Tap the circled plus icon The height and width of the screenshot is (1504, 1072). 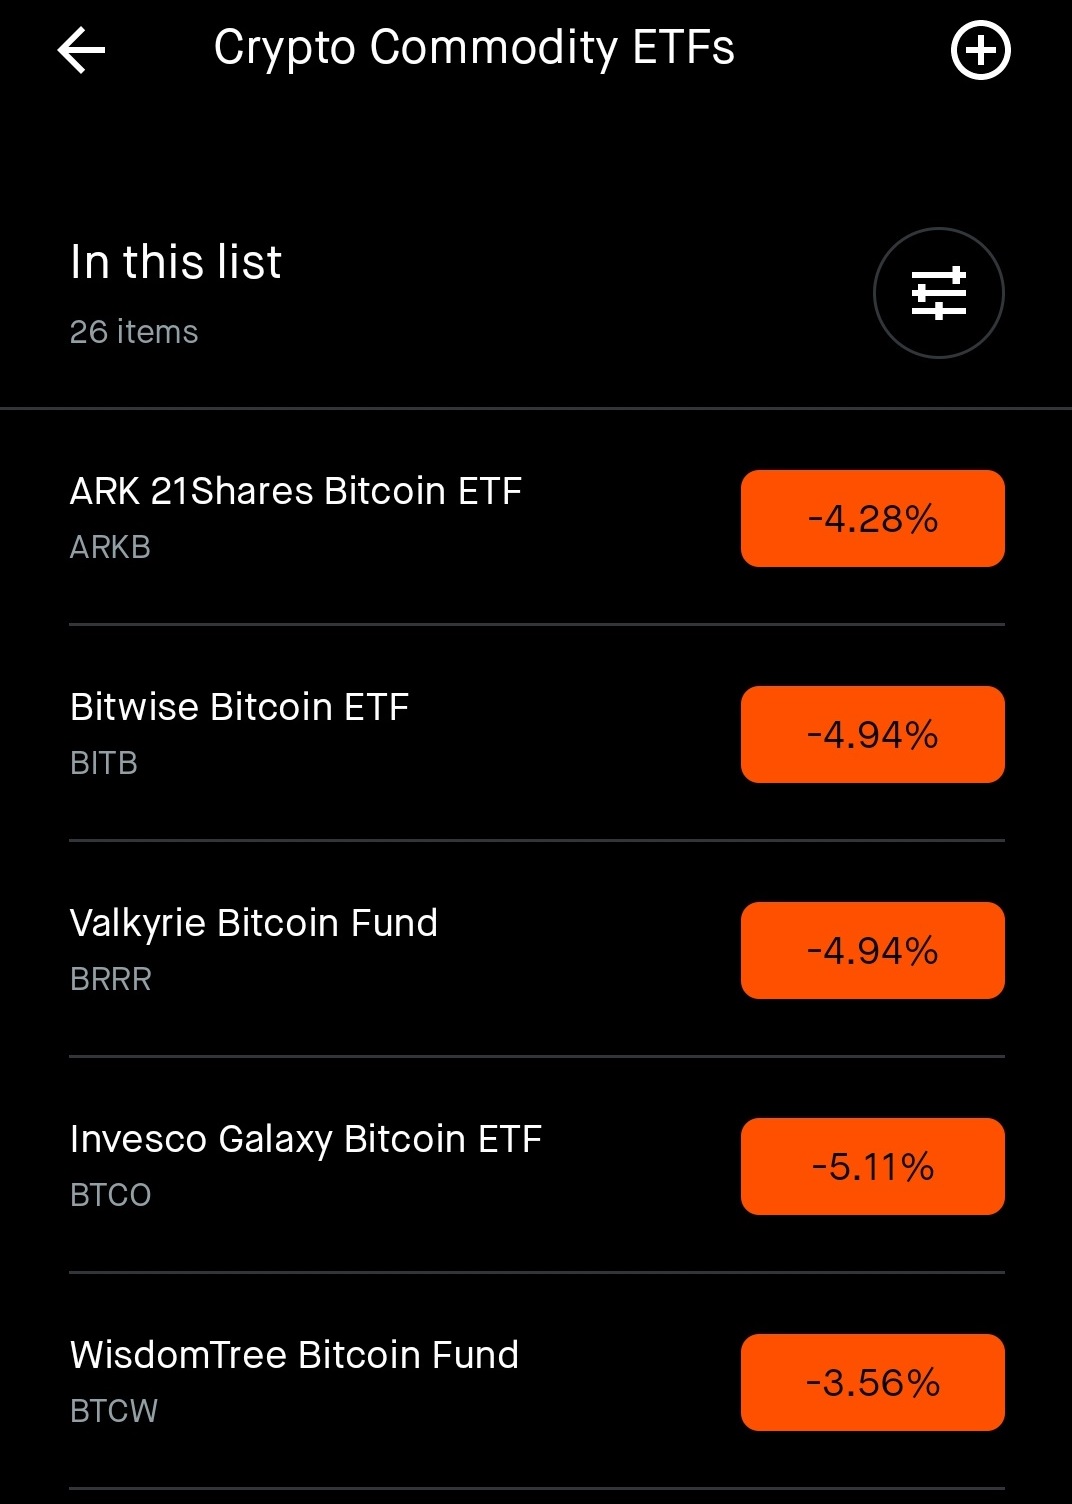tap(980, 50)
